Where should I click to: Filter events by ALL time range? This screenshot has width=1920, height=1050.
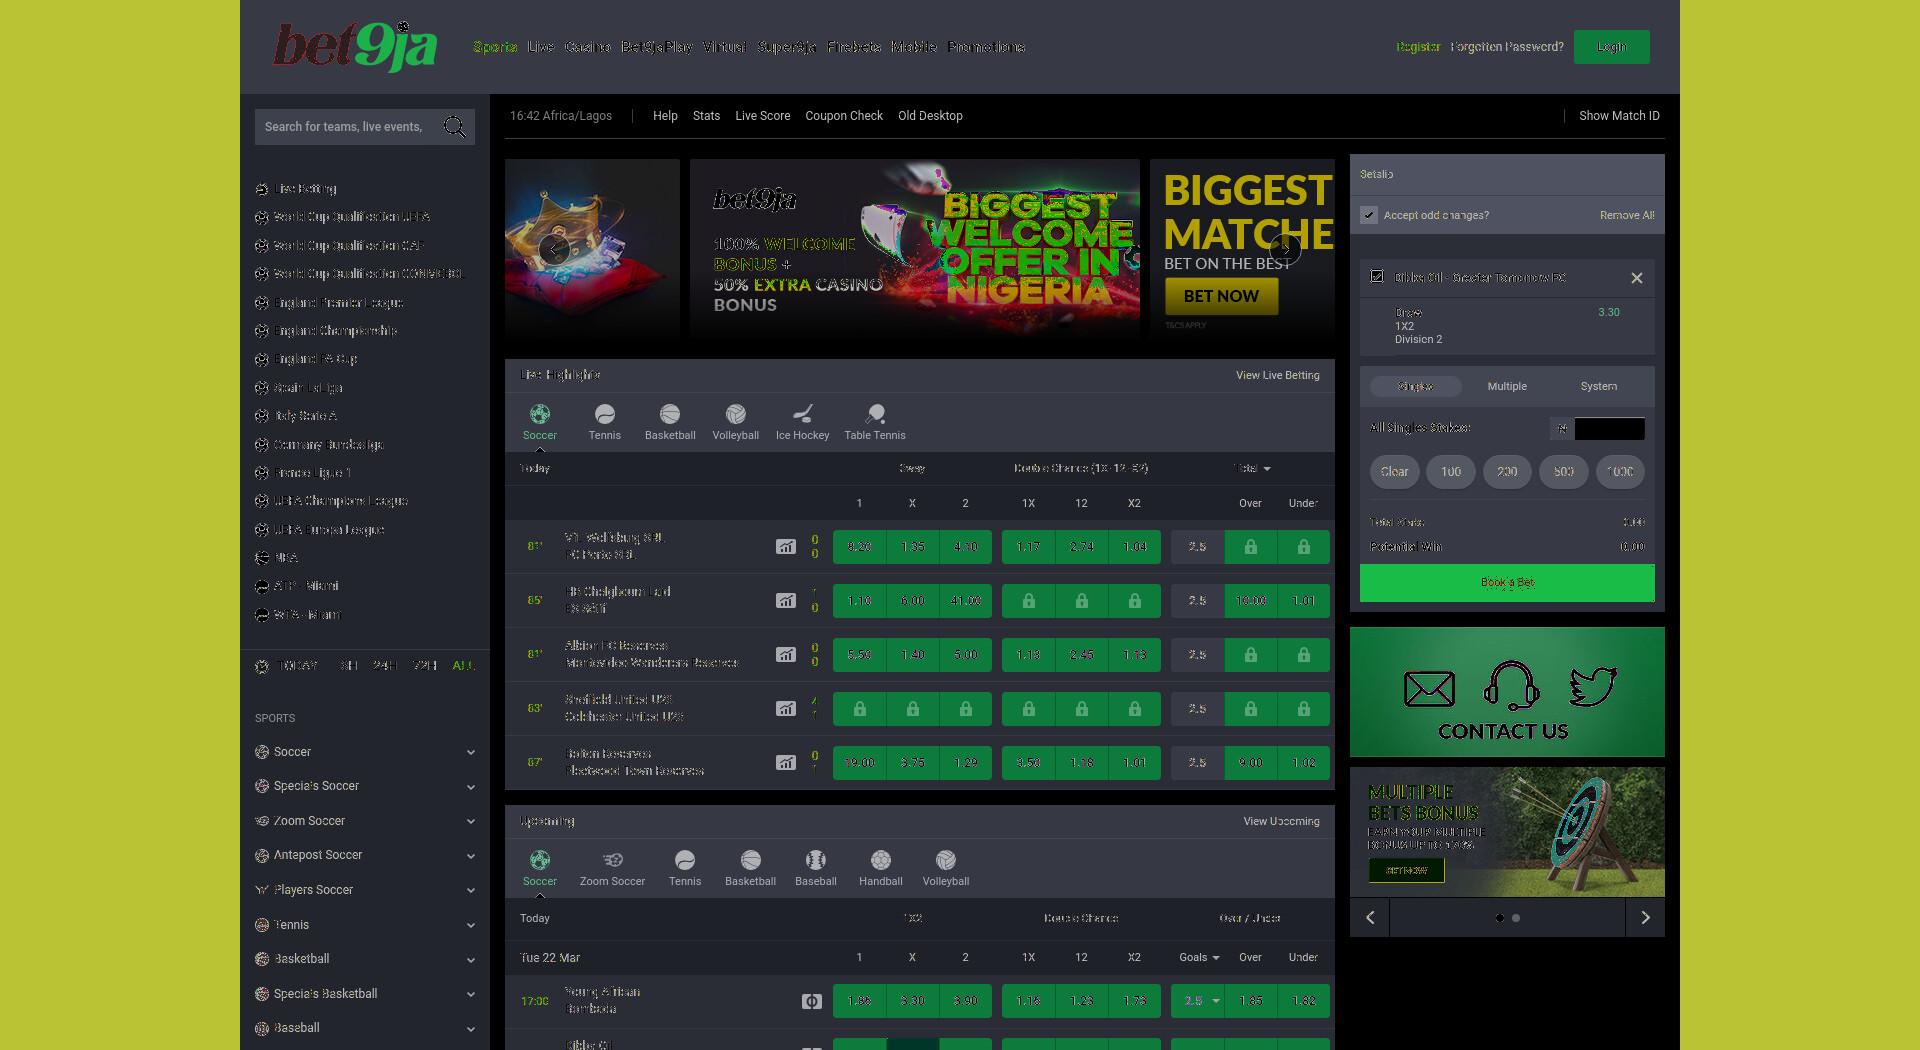point(463,665)
